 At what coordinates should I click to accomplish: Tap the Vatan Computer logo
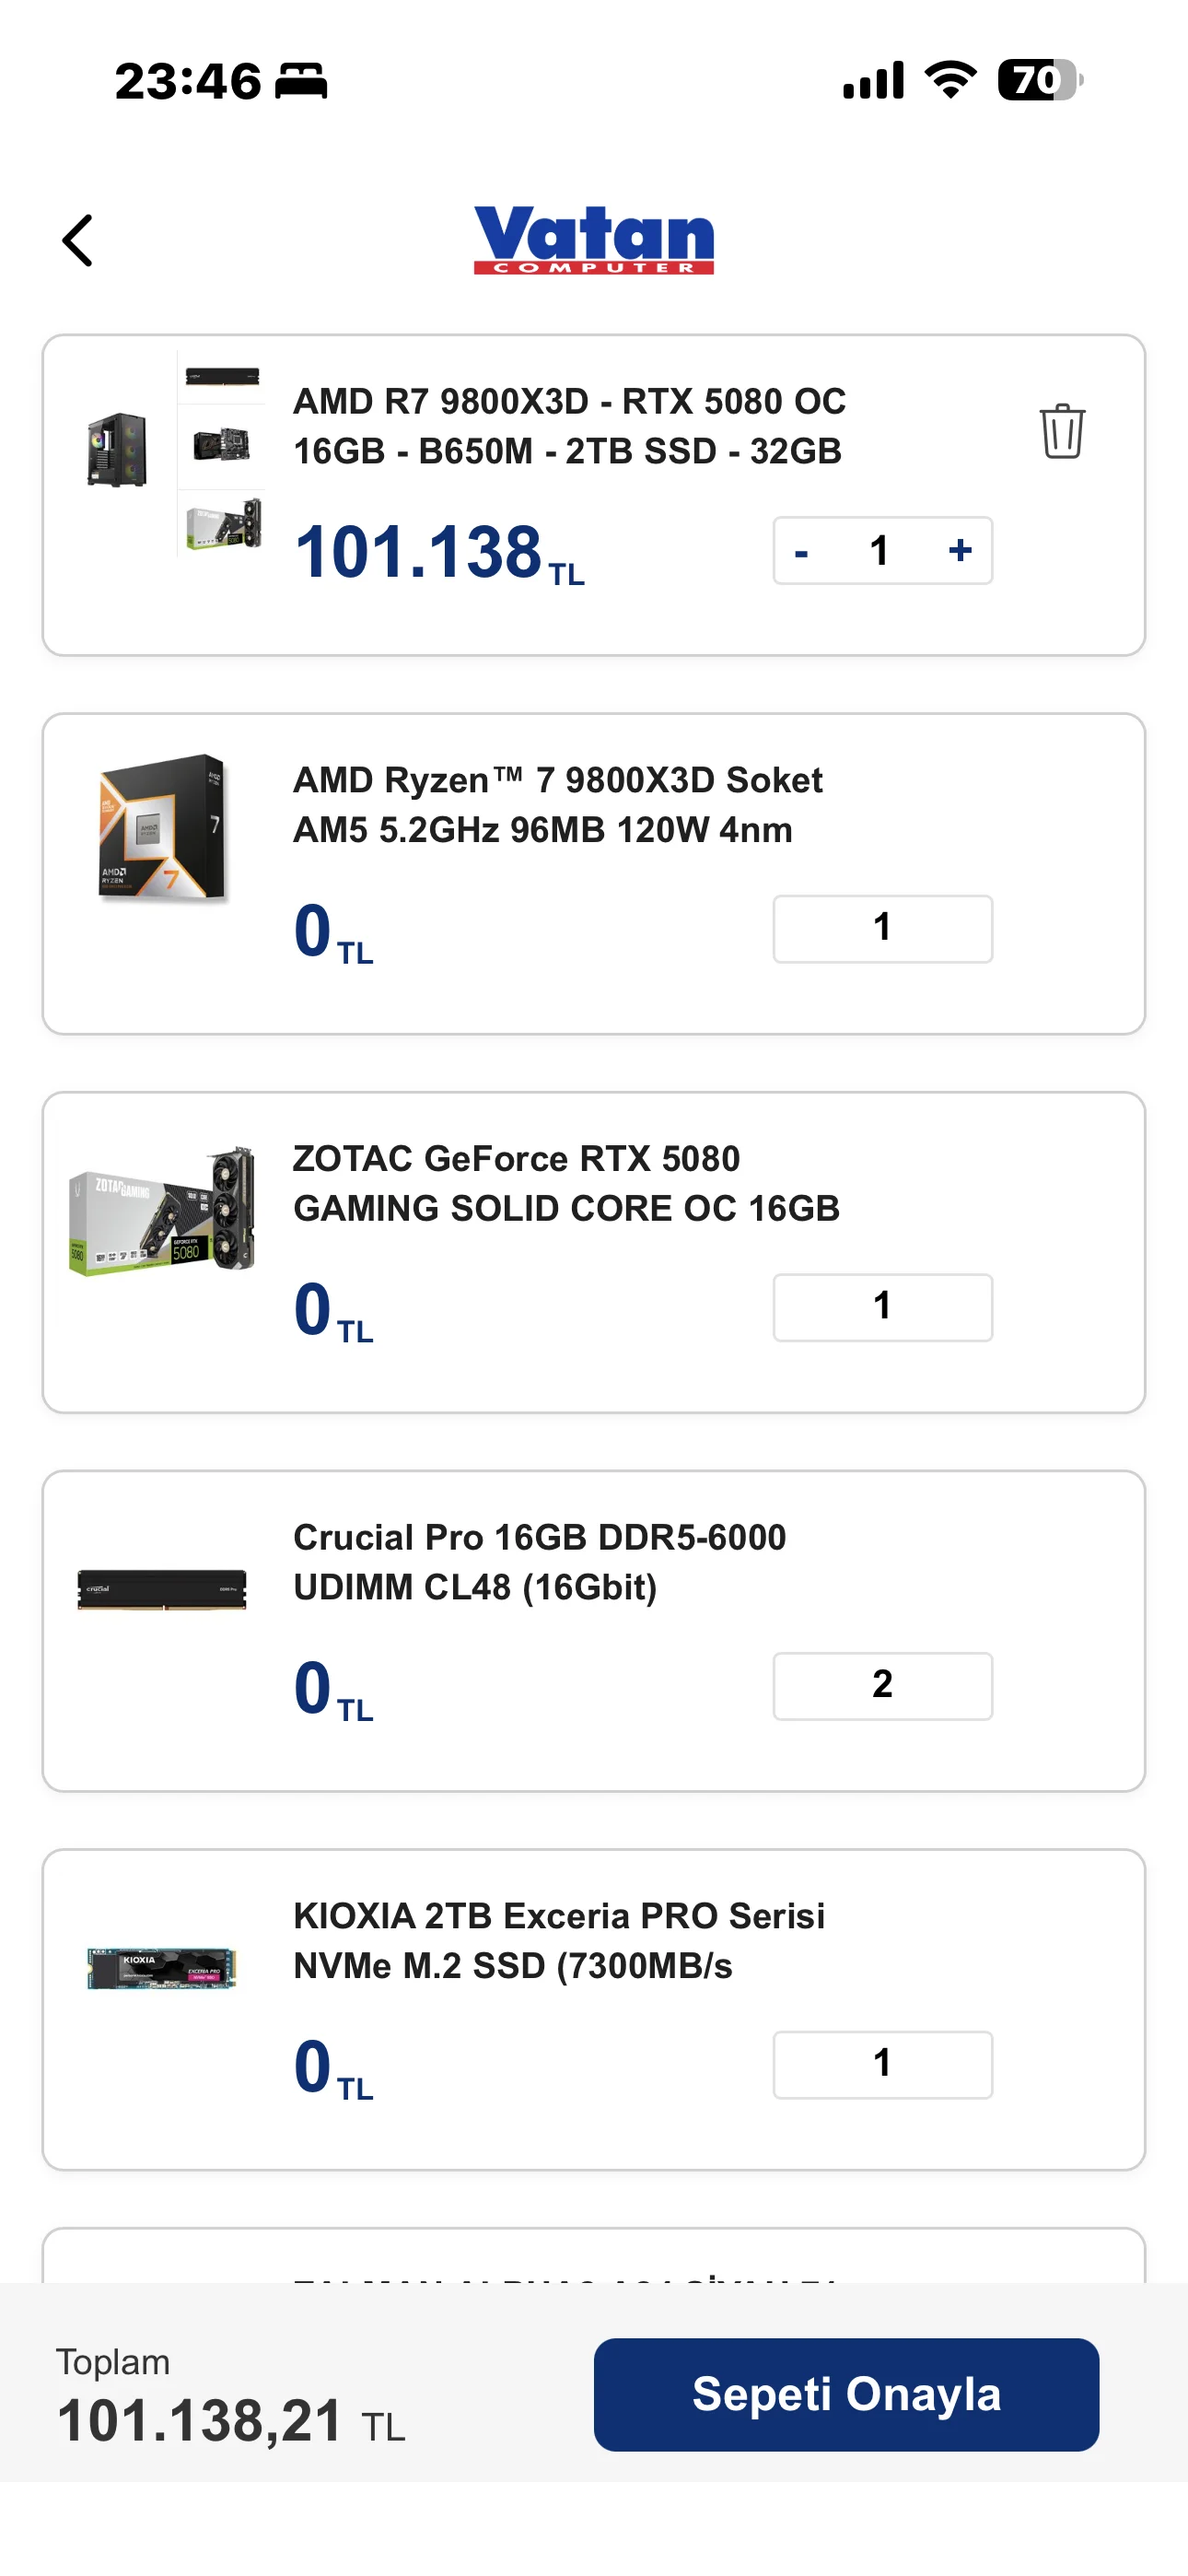[593, 239]
